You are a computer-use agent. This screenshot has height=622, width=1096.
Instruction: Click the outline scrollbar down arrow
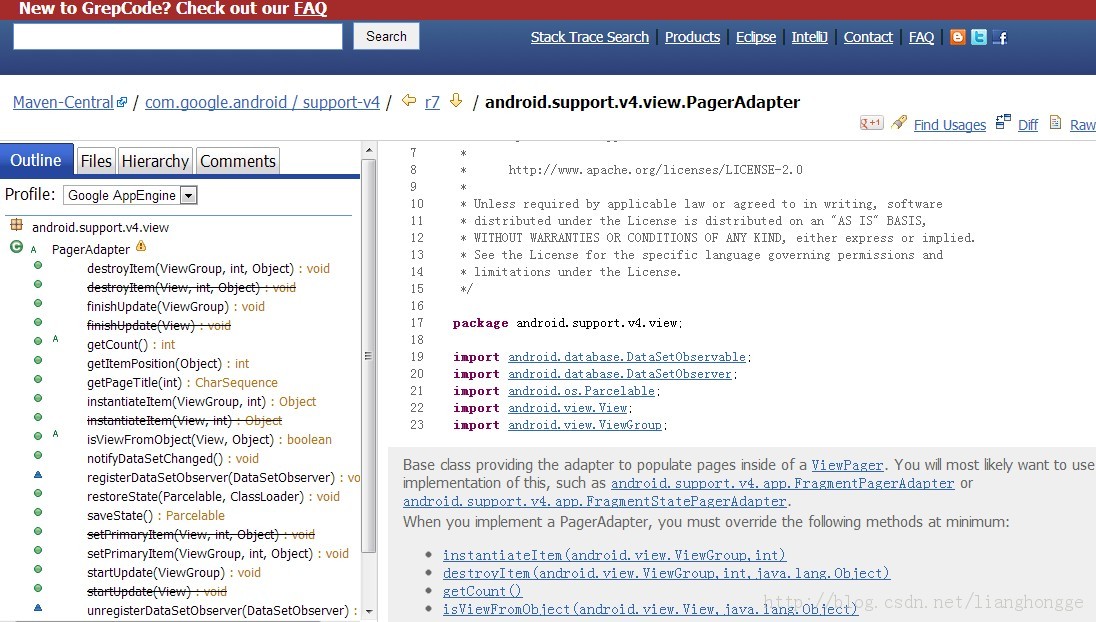pyautogui.click(x=369, y=612)
